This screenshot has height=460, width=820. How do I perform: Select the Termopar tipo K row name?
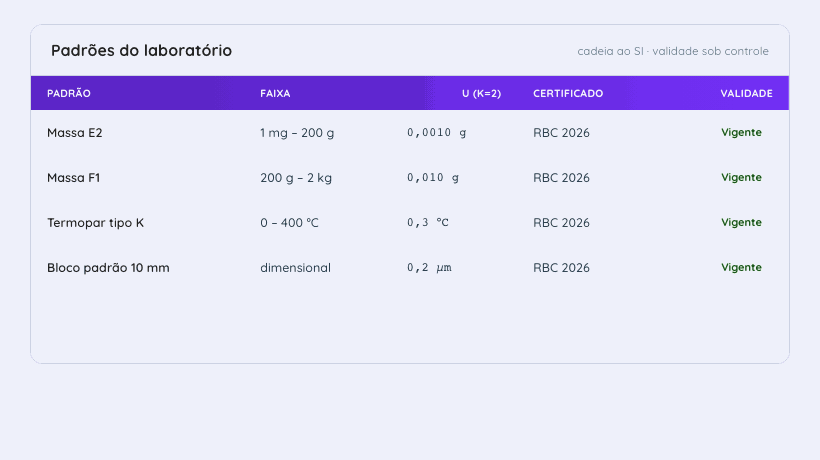96,223
